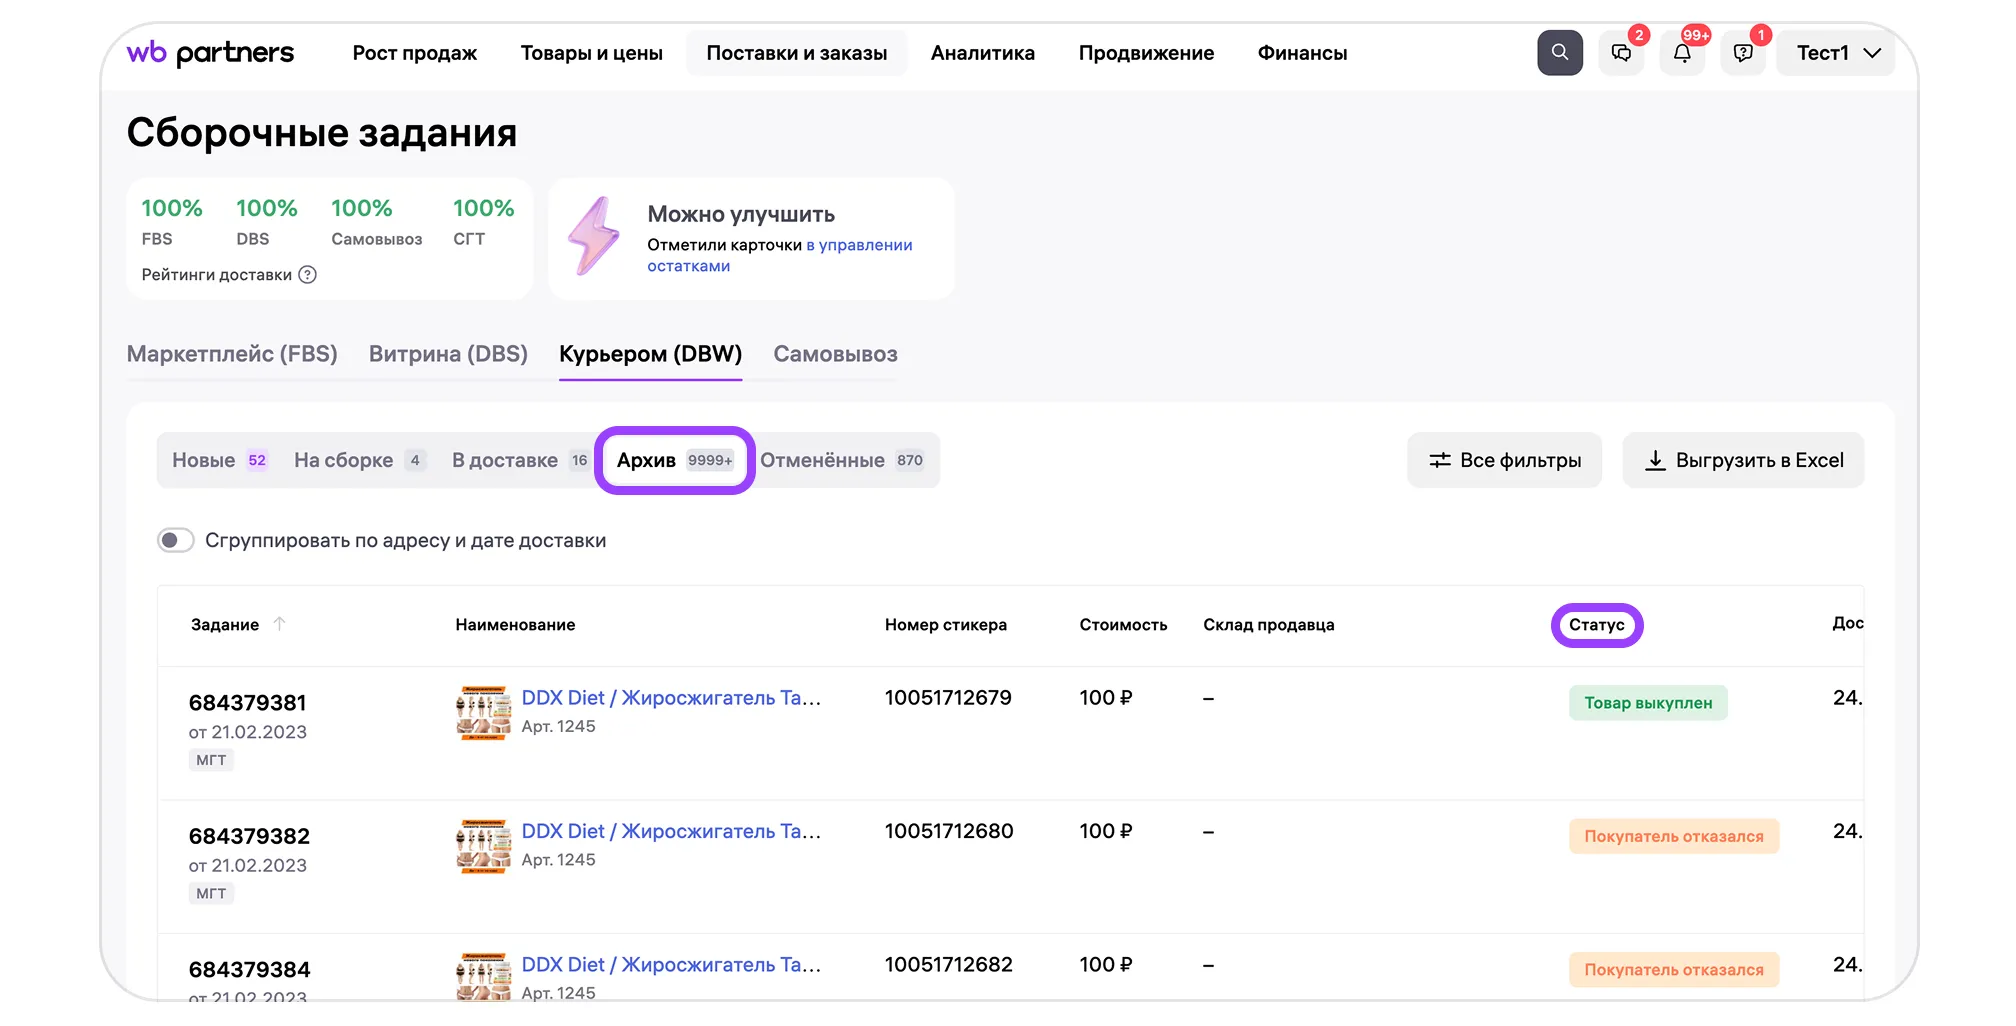This screenshot has height=1026, width=2016.
Task: Open the Аналитика navigation menu
Action: pos(982,53)
